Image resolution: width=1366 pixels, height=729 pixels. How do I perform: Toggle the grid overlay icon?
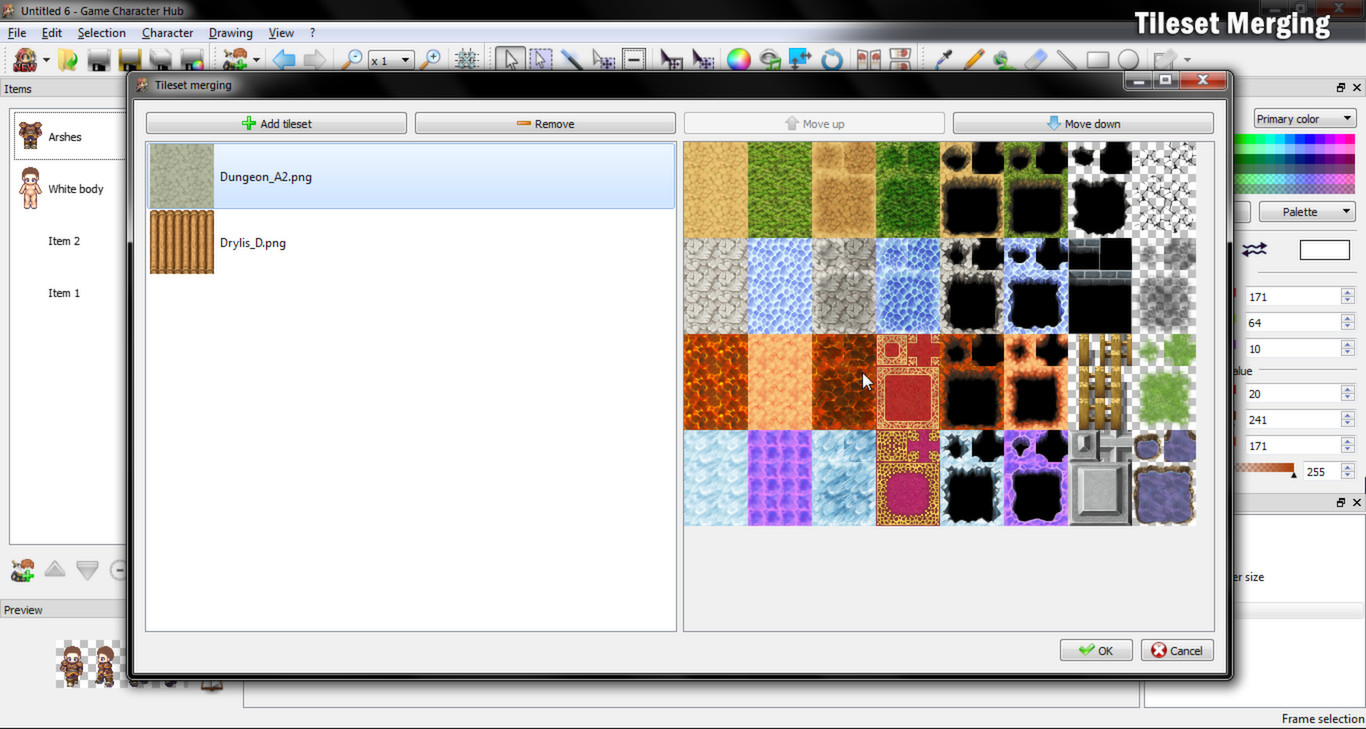click(466, 59)
